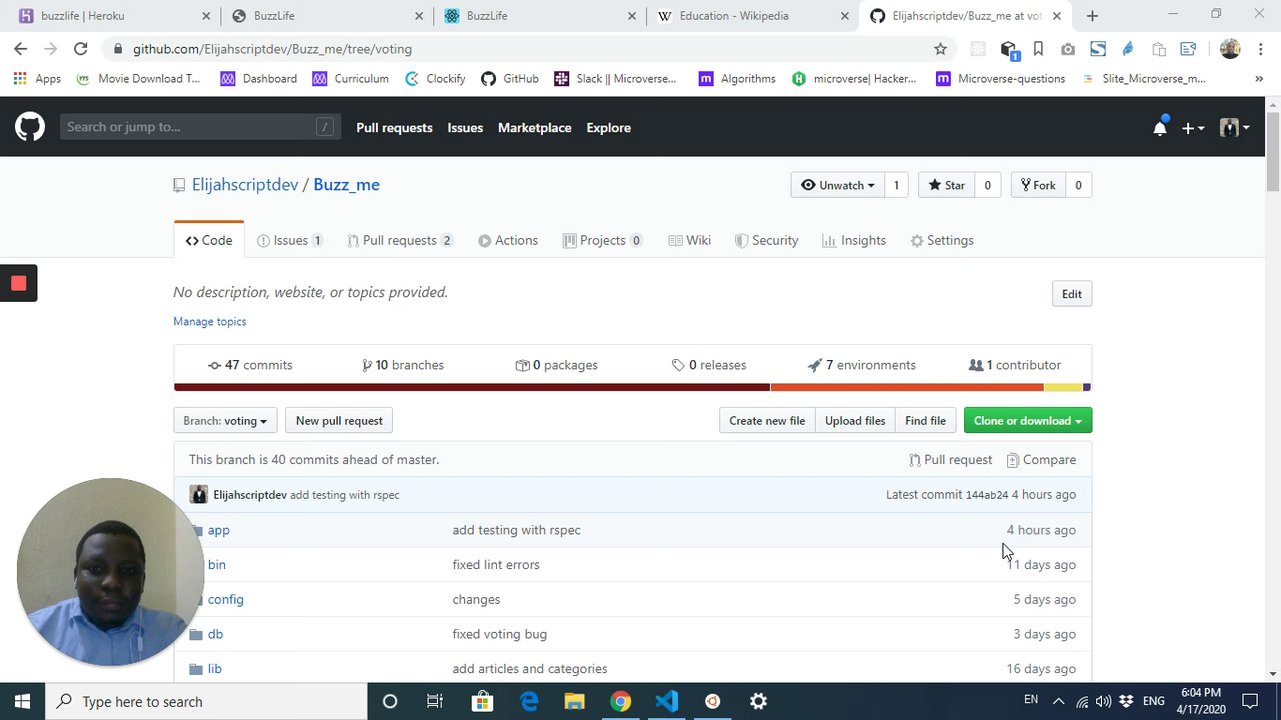
Task: Open File Explorer from the taskbar
Action: (x=574, y=701)
